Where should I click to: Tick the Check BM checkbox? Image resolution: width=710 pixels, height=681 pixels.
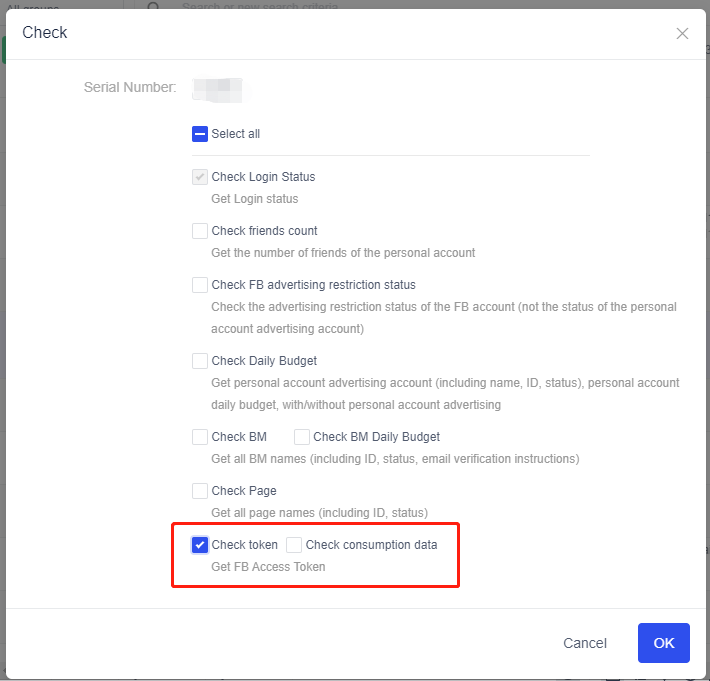pos(200,437)
